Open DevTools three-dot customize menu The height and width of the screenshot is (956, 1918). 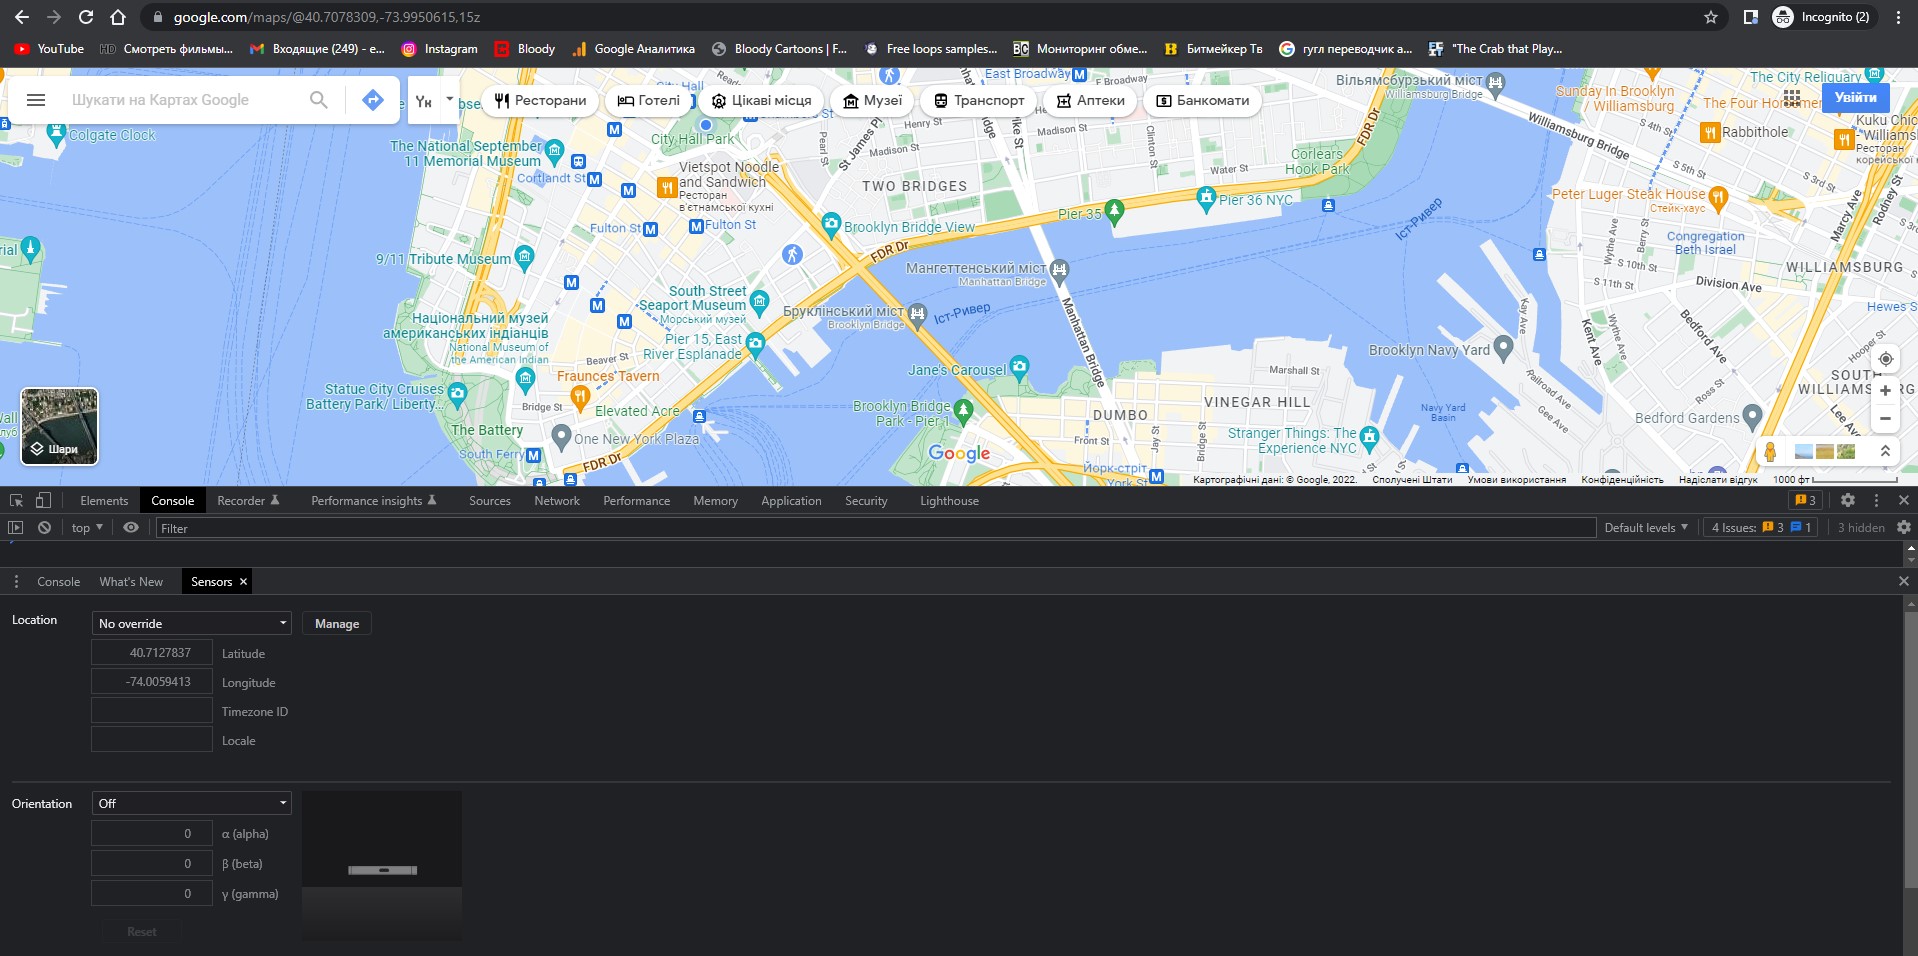coord(1876,500)
